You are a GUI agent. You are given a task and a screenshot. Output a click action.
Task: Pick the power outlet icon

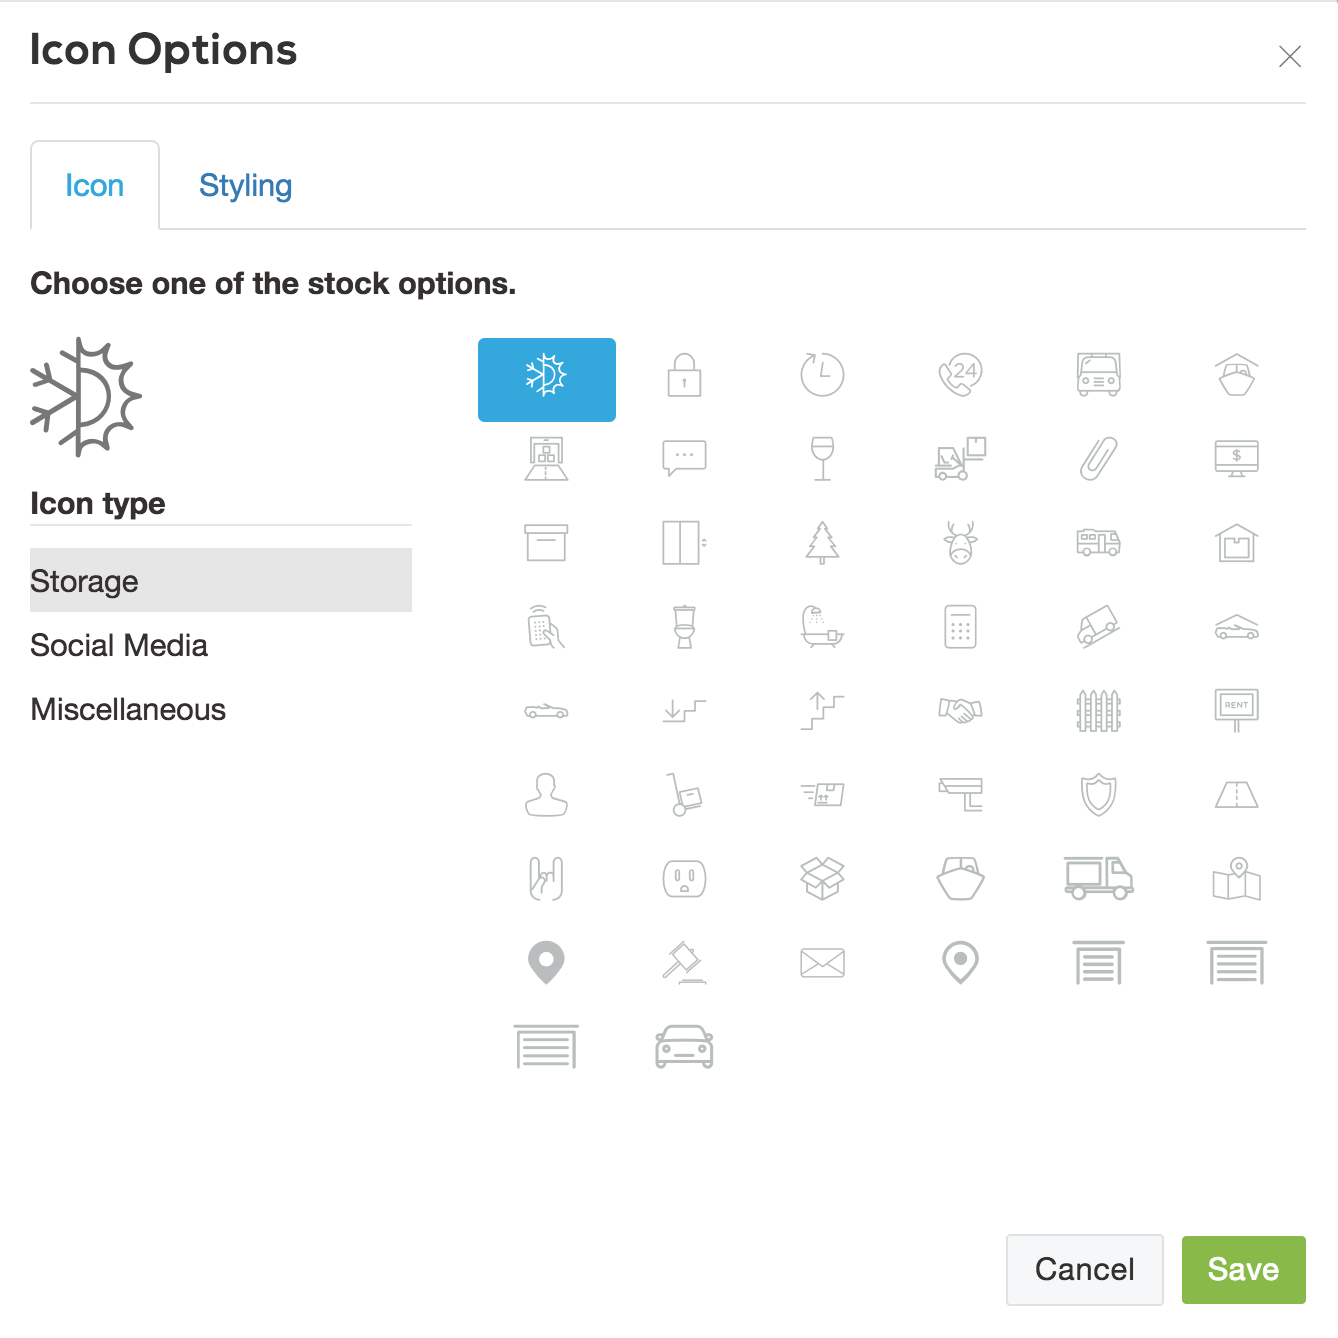click(684, 879)
